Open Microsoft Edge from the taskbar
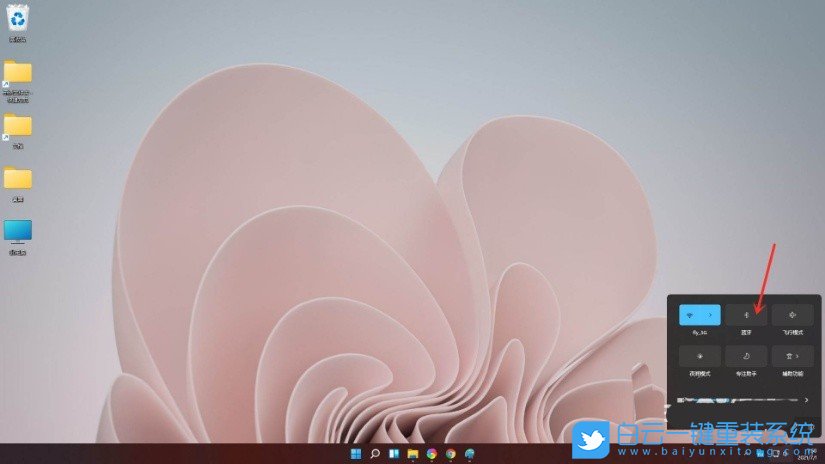 (x=469, y=453)
